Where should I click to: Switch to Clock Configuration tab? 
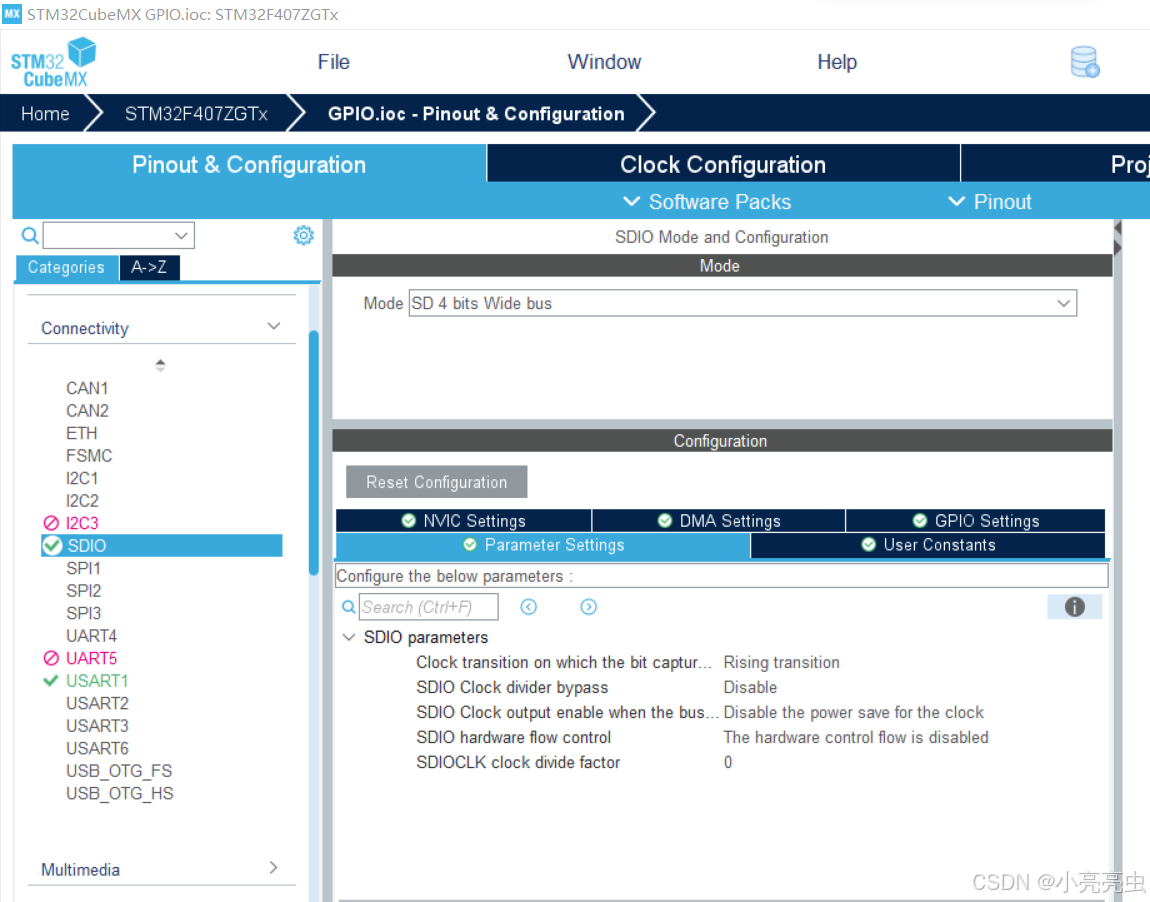coord(723,164)
